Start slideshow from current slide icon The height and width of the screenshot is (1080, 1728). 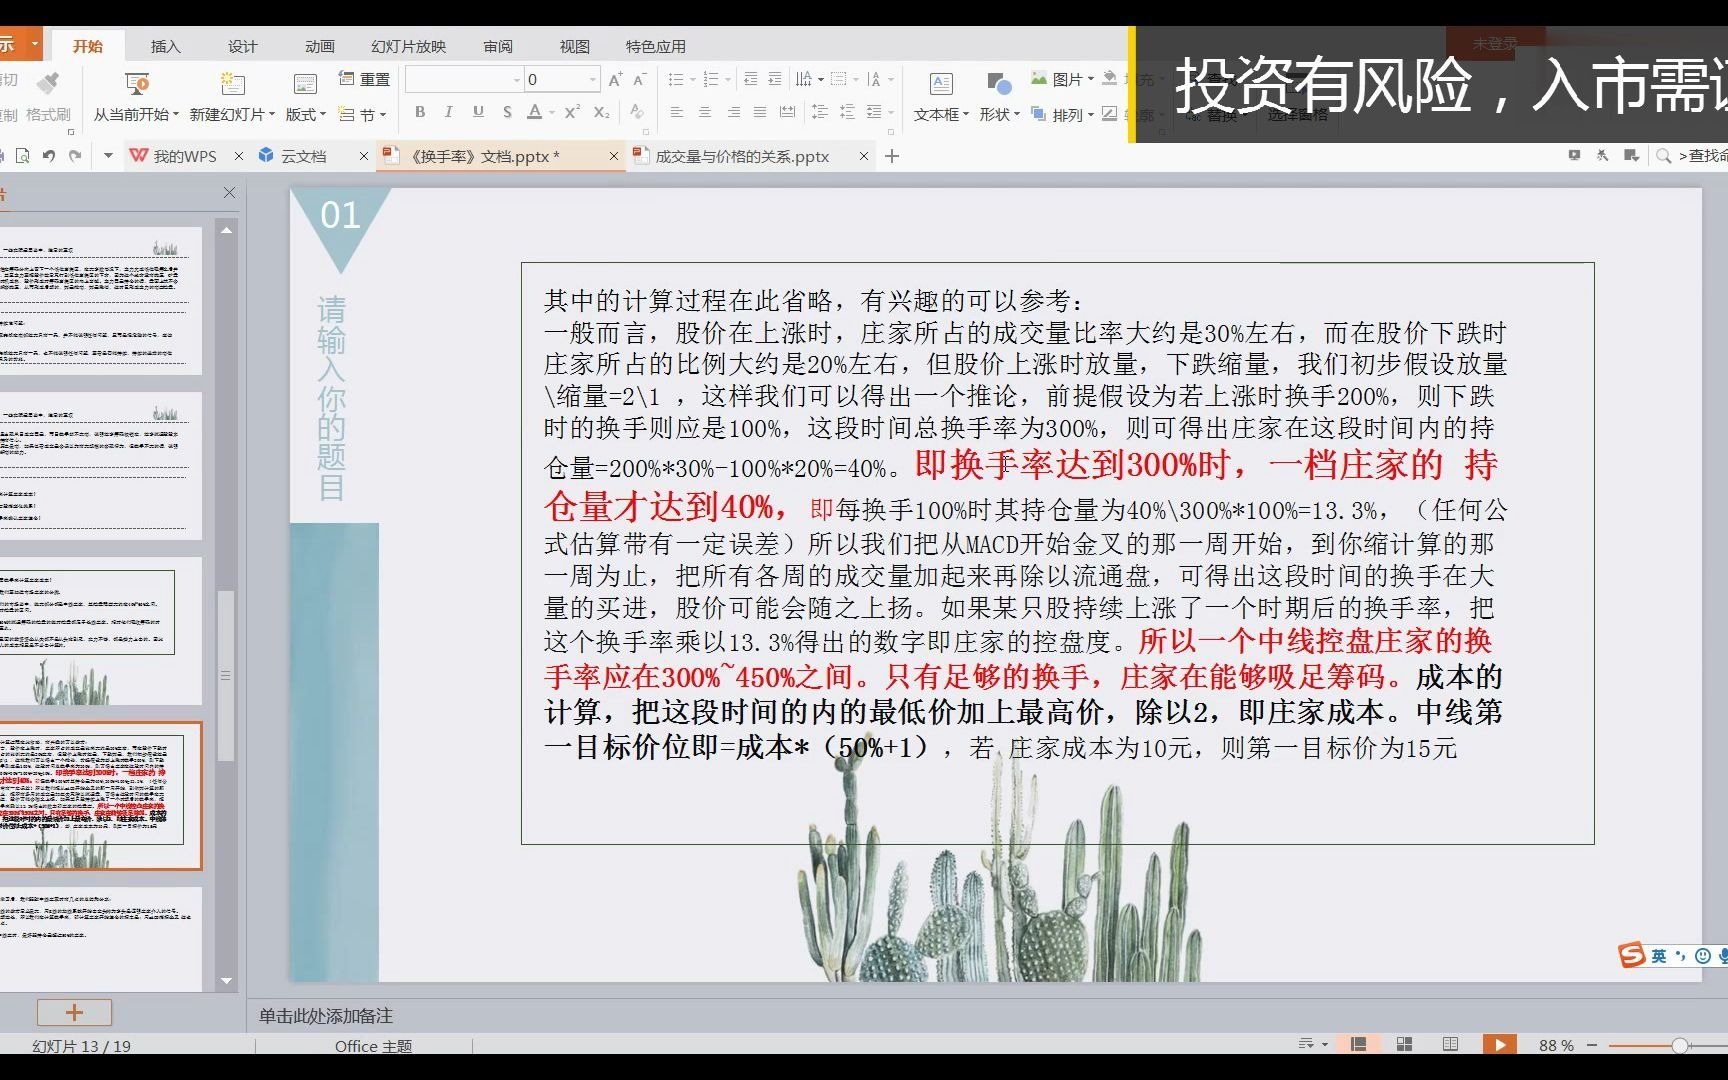(x=136, y=84)
